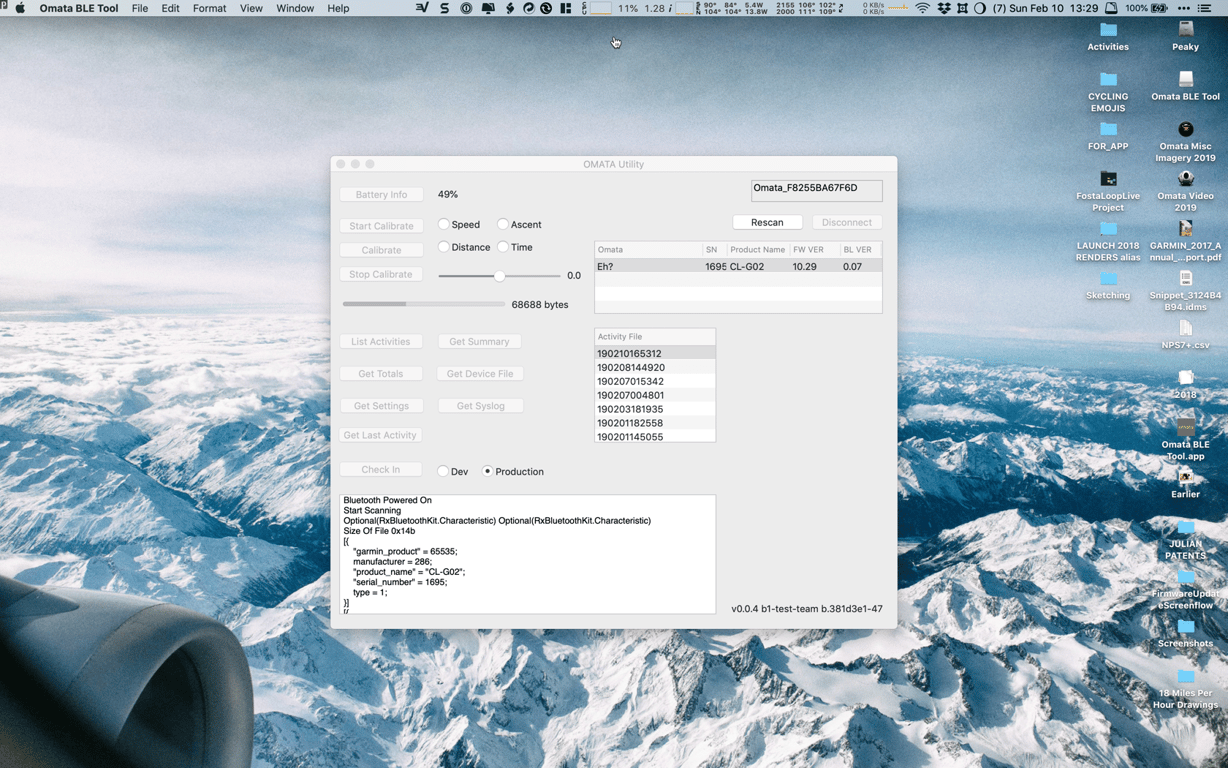Click the List Activities button
Screen dimensions: 1228x768
click(381, 341)
